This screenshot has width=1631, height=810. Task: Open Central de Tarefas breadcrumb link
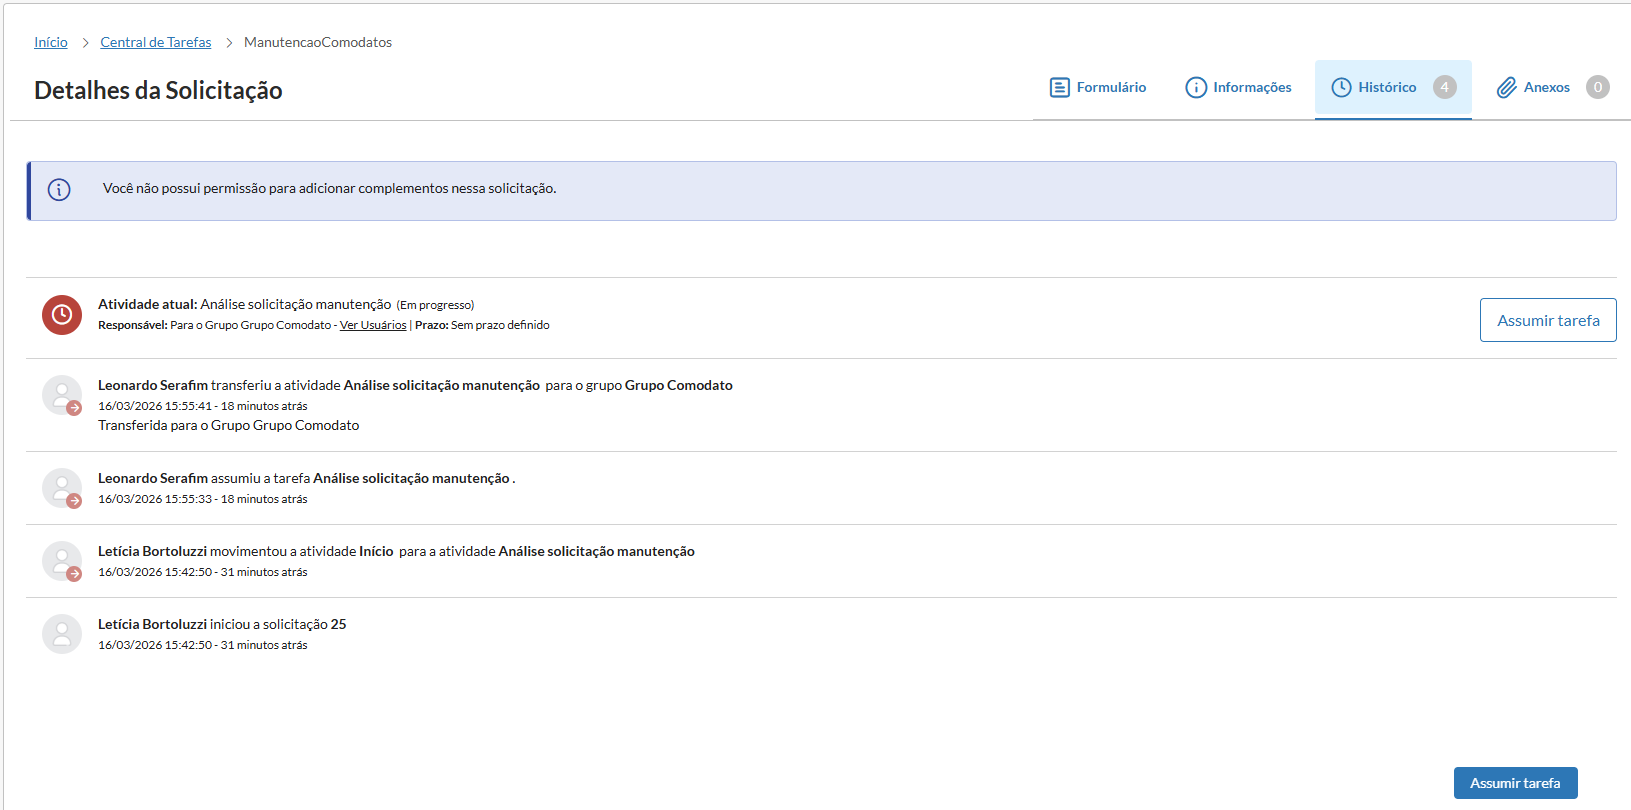[x=156, y=42]
